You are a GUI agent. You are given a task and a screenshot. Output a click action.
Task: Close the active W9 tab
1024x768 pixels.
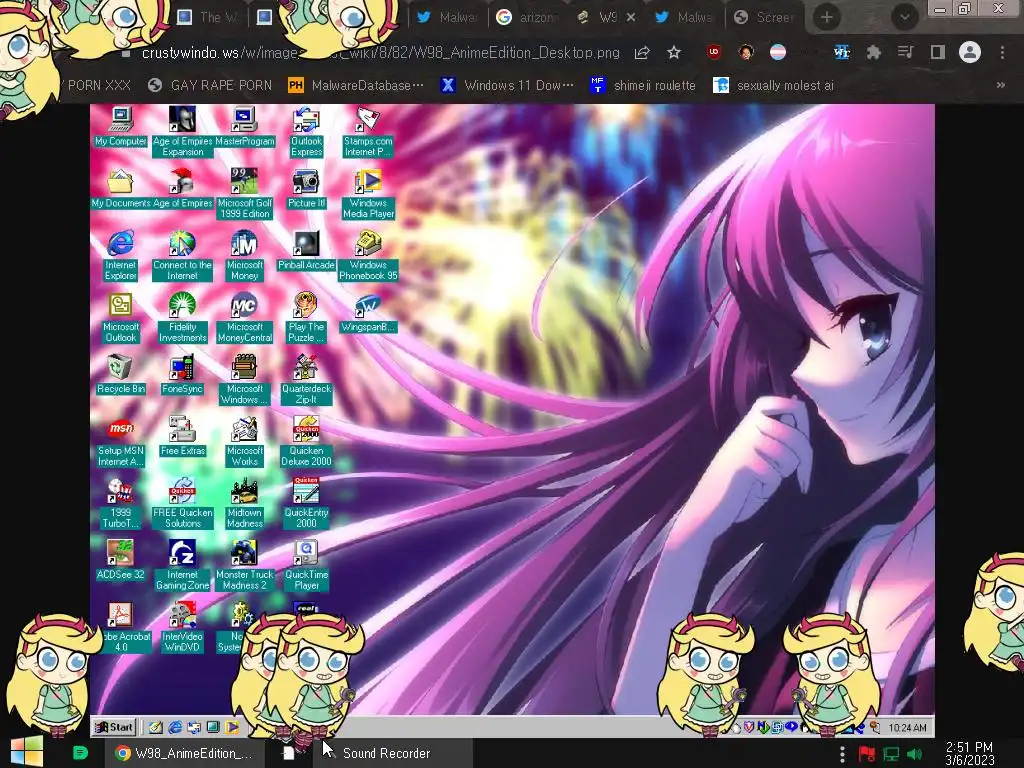tap(631, 18)
